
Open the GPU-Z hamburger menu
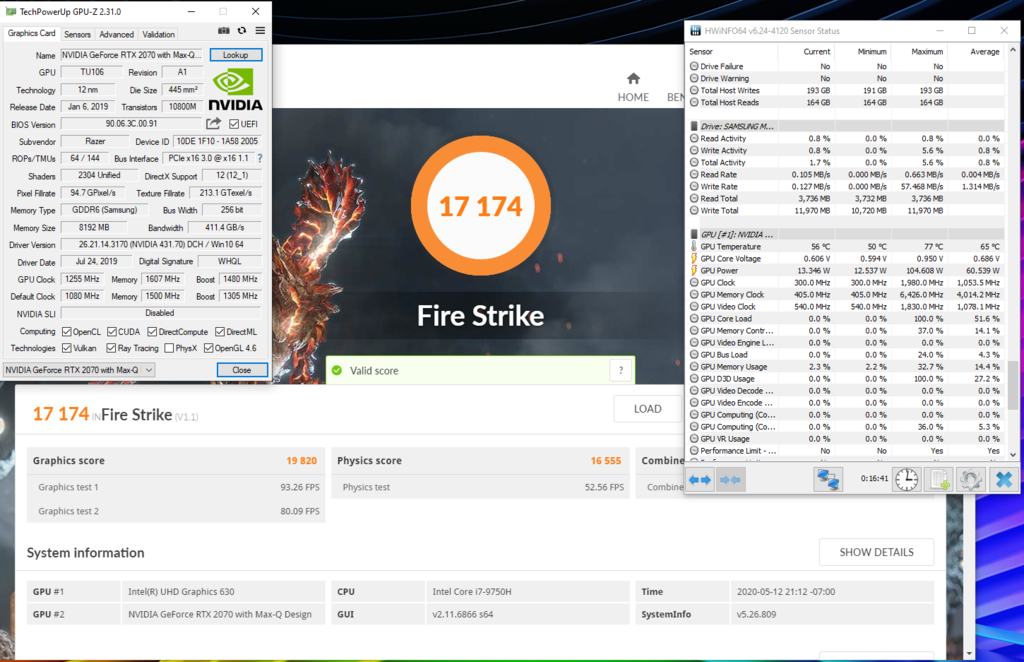[x=260, y=31]
